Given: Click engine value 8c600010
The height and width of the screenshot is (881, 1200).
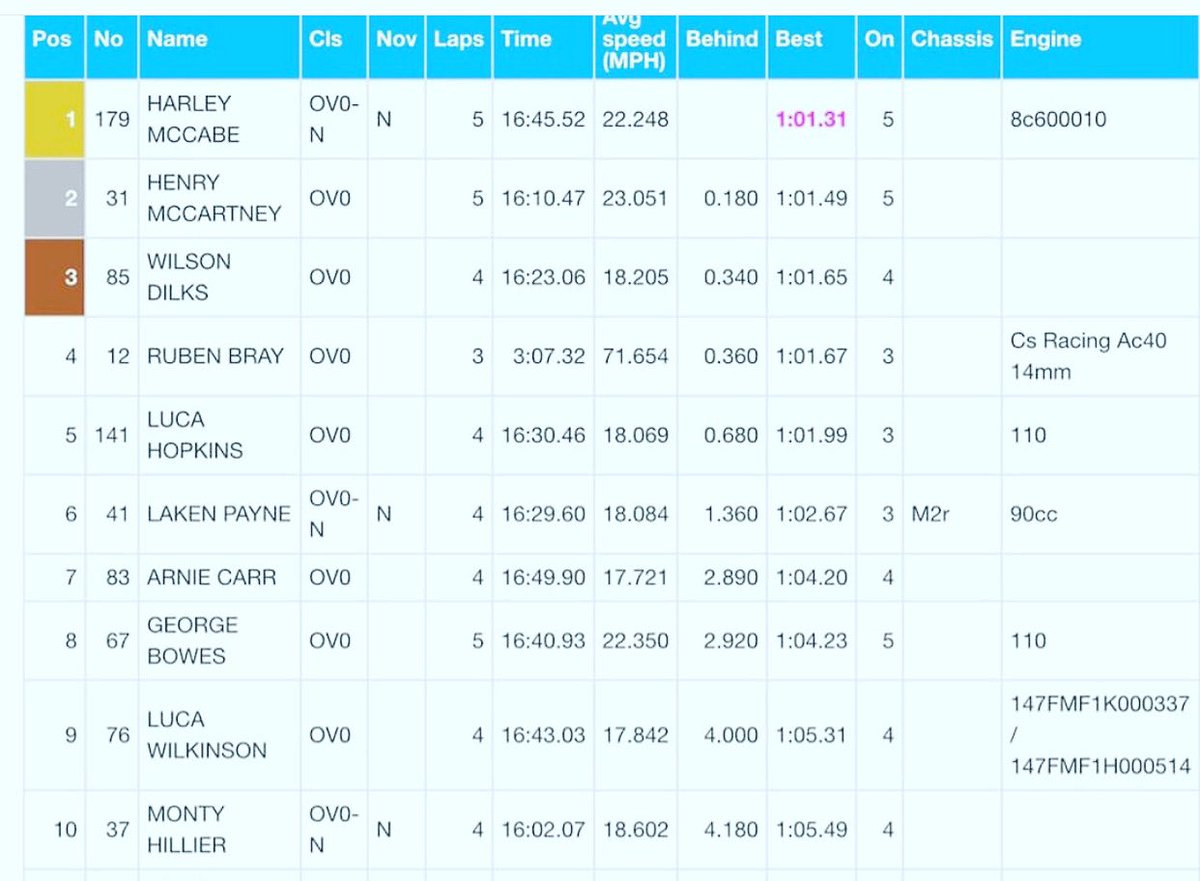Looking at the screenshot, I should coord(1057,119).
